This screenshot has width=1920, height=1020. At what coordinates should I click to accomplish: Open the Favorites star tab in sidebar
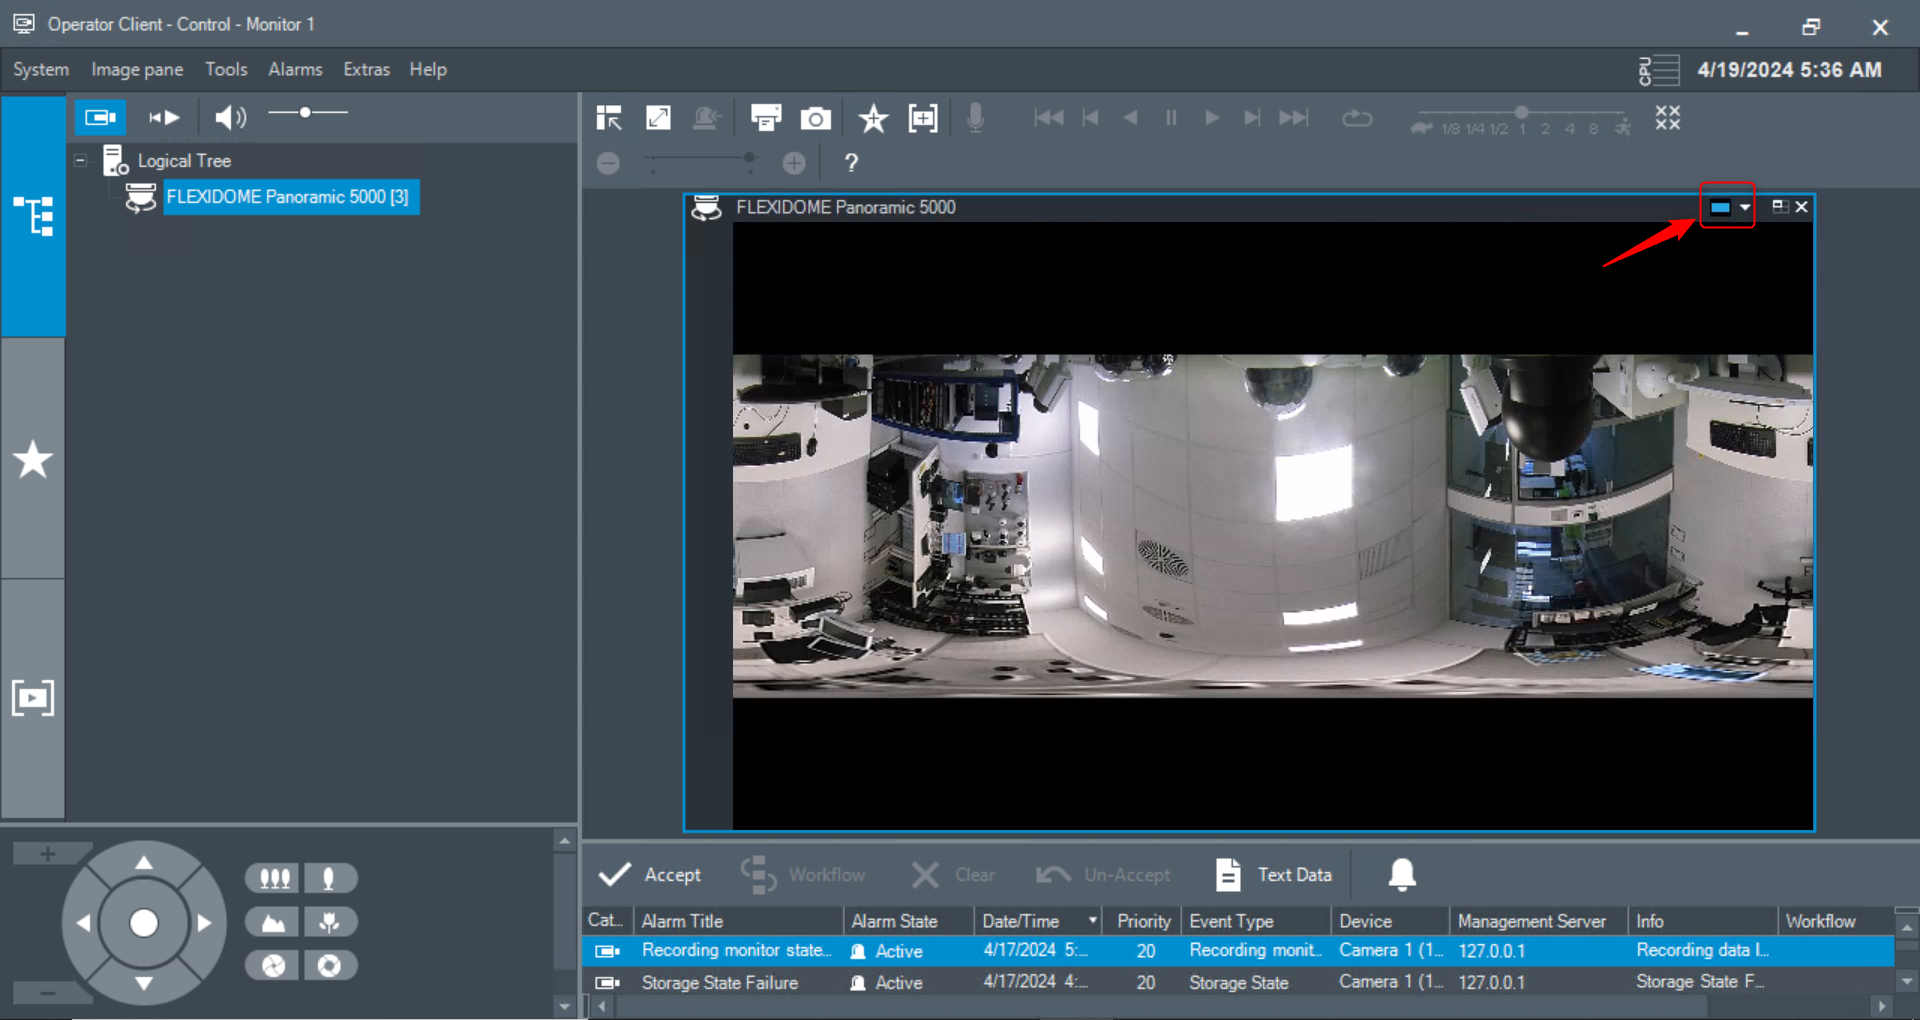point(33,460)
